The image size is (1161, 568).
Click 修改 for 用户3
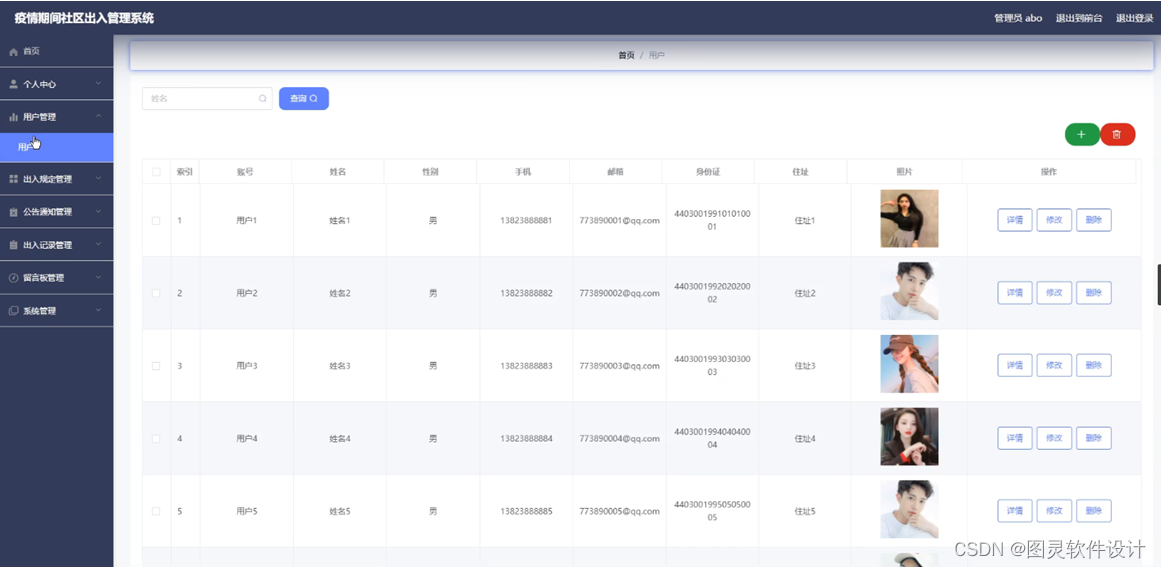point(1054,365)
